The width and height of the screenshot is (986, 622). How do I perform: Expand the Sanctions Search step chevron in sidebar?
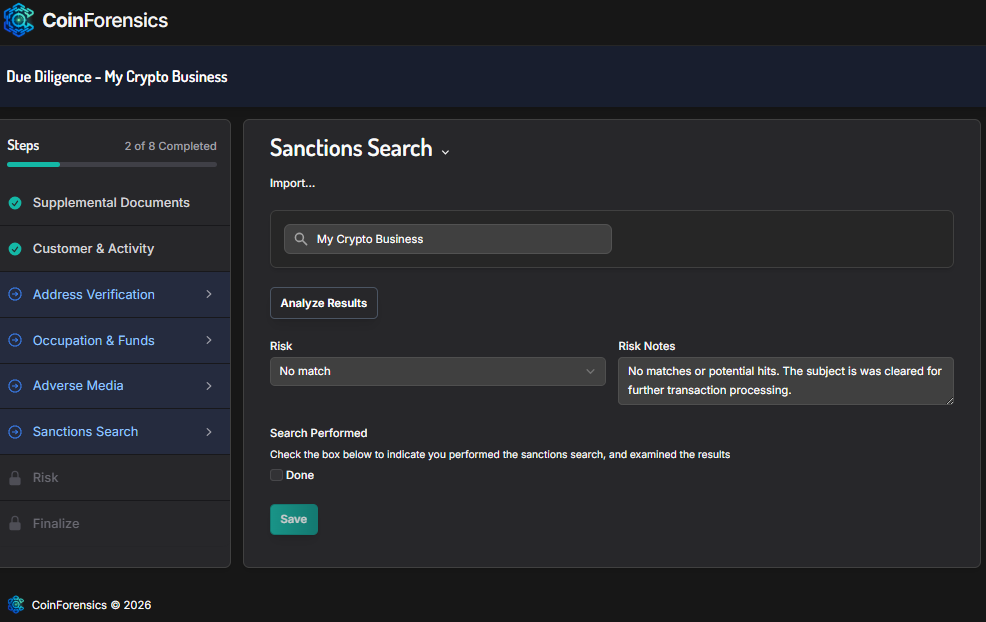coord(209,432)
